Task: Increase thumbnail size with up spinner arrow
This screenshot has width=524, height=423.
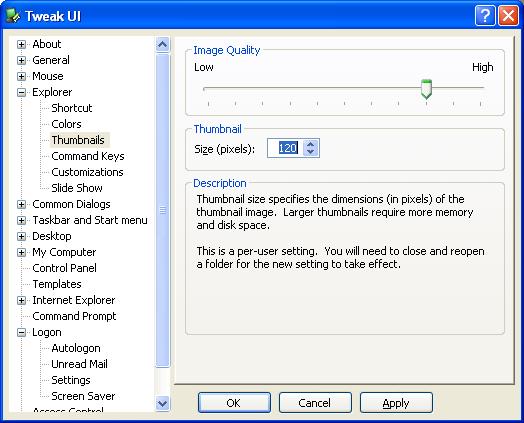Action: tap(310, 144)
